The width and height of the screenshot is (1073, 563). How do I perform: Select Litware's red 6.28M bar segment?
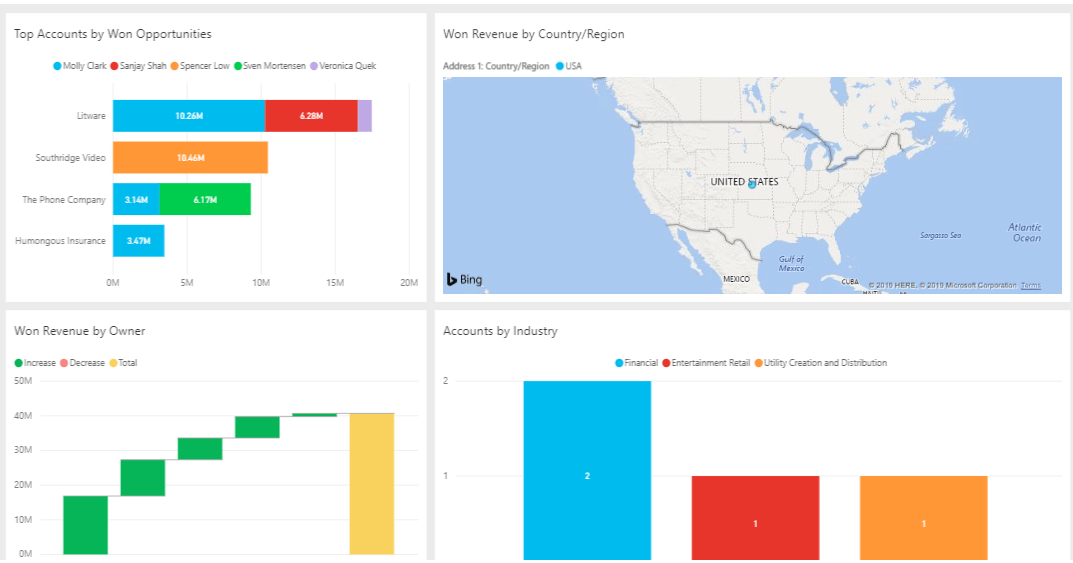(x=311, y=116)
